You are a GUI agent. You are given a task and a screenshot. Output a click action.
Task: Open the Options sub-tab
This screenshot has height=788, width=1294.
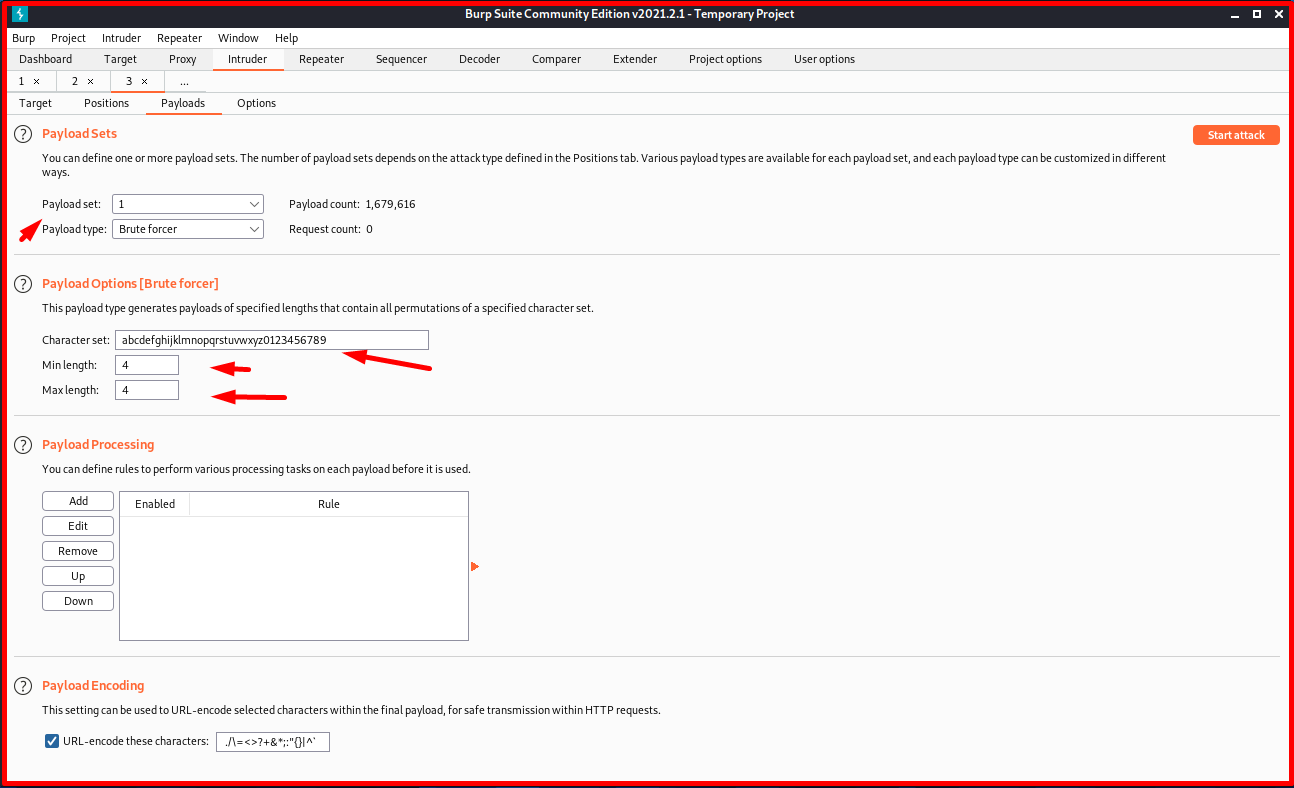tap(257, 103)
